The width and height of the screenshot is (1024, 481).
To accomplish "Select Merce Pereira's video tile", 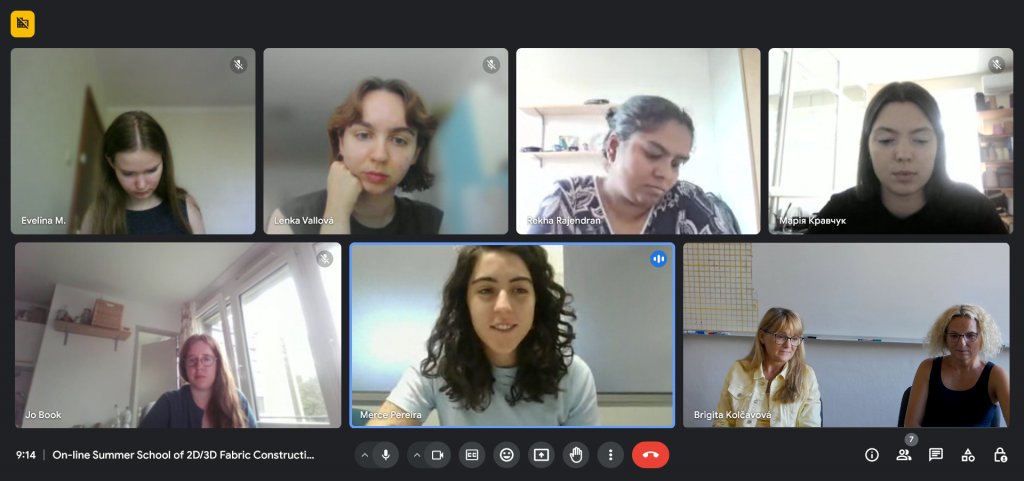I will [x=513, y=335].
